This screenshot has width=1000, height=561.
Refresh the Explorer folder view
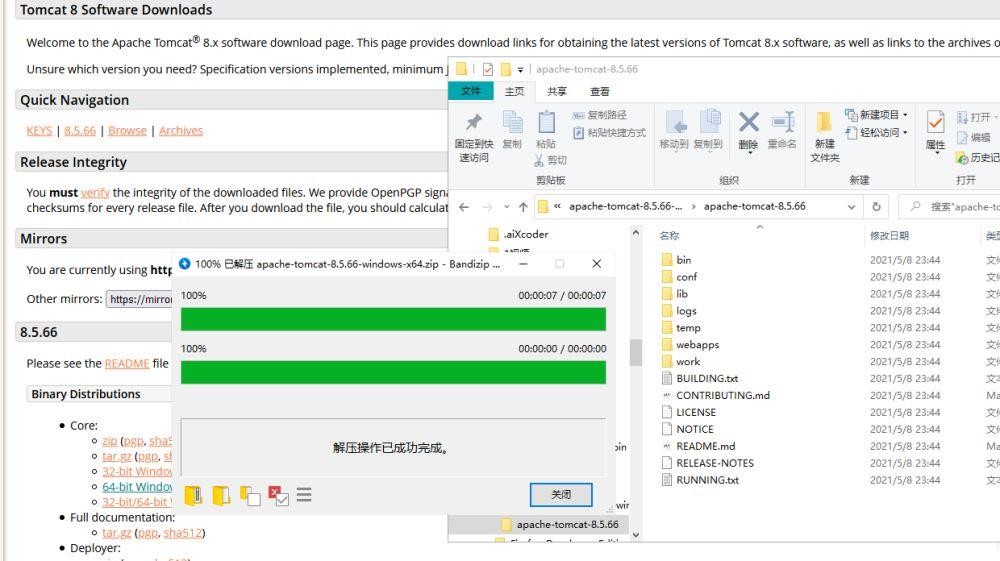[875, 207]
